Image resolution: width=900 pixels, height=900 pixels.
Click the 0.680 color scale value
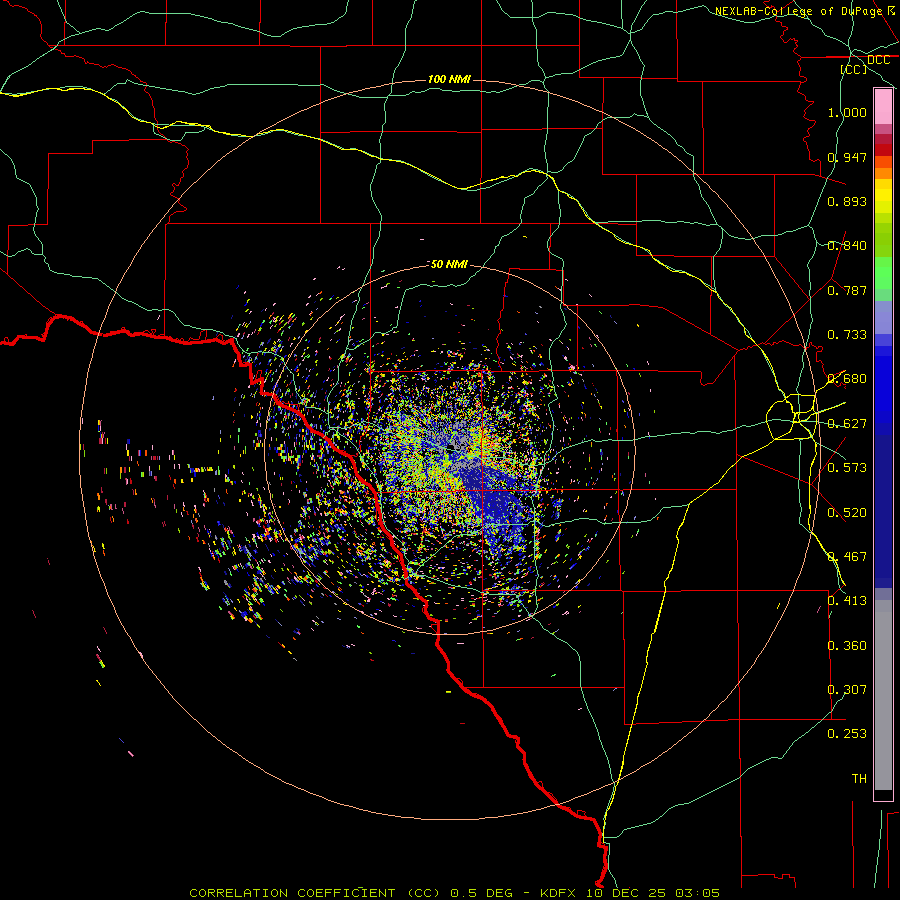847,379
